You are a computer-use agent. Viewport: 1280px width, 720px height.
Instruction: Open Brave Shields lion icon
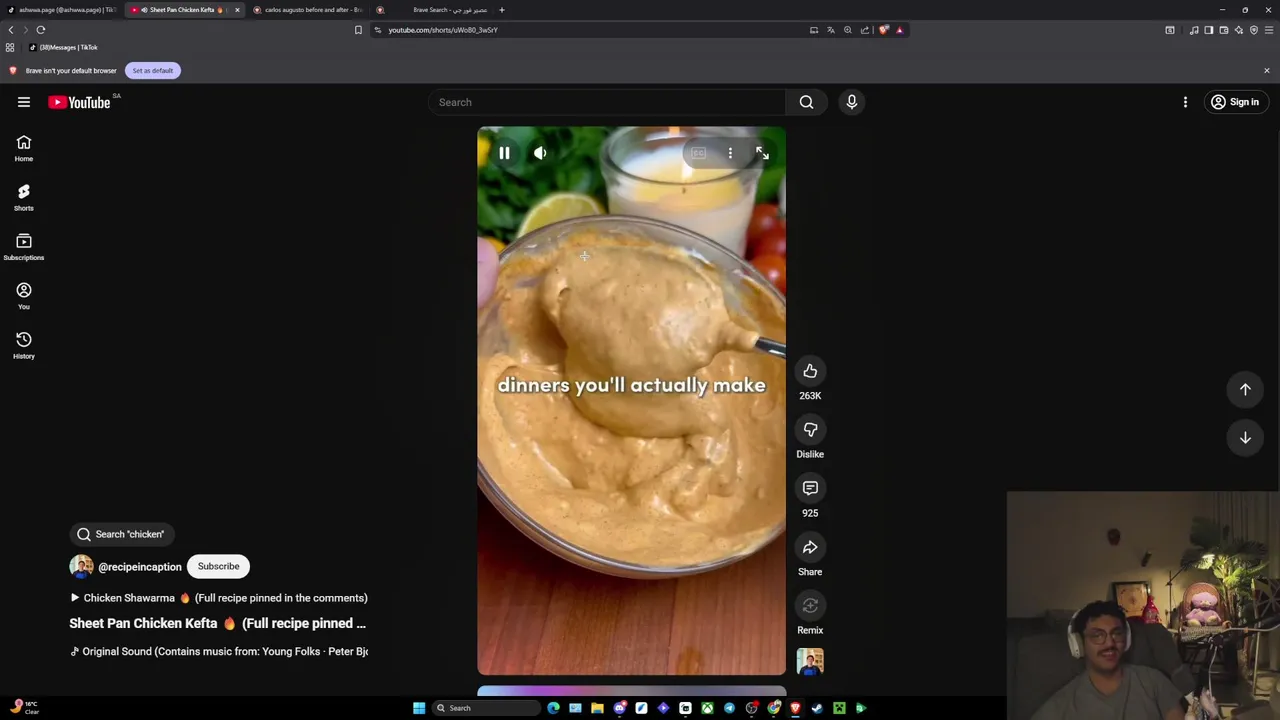point(884,30)
